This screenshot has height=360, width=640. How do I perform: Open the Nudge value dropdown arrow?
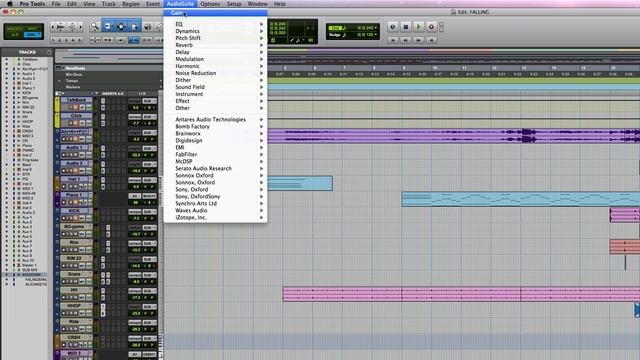(x=376, y=35)
